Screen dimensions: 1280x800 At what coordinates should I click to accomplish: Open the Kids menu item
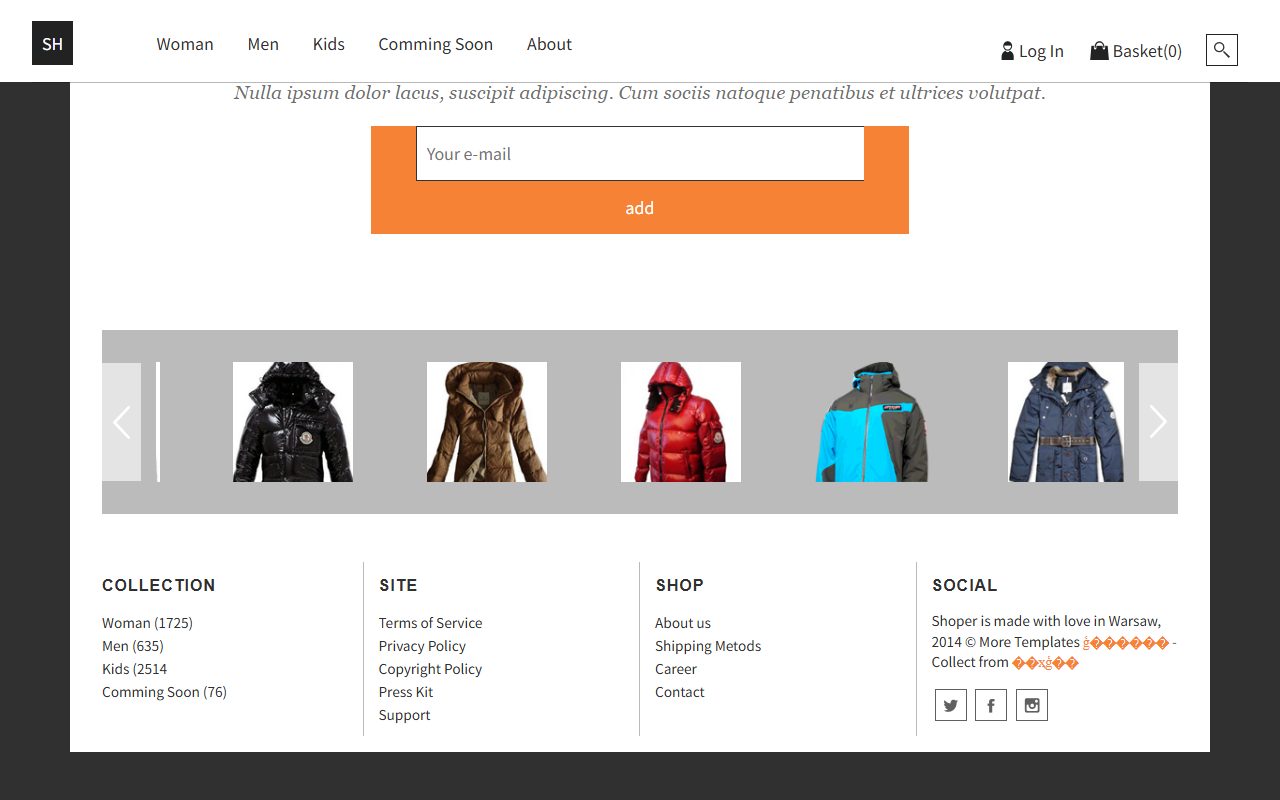pyautogui.click(x=328, y=44)
